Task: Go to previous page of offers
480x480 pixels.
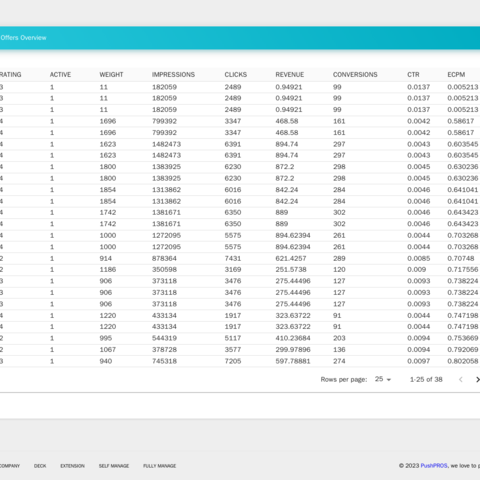Action: 461,379
